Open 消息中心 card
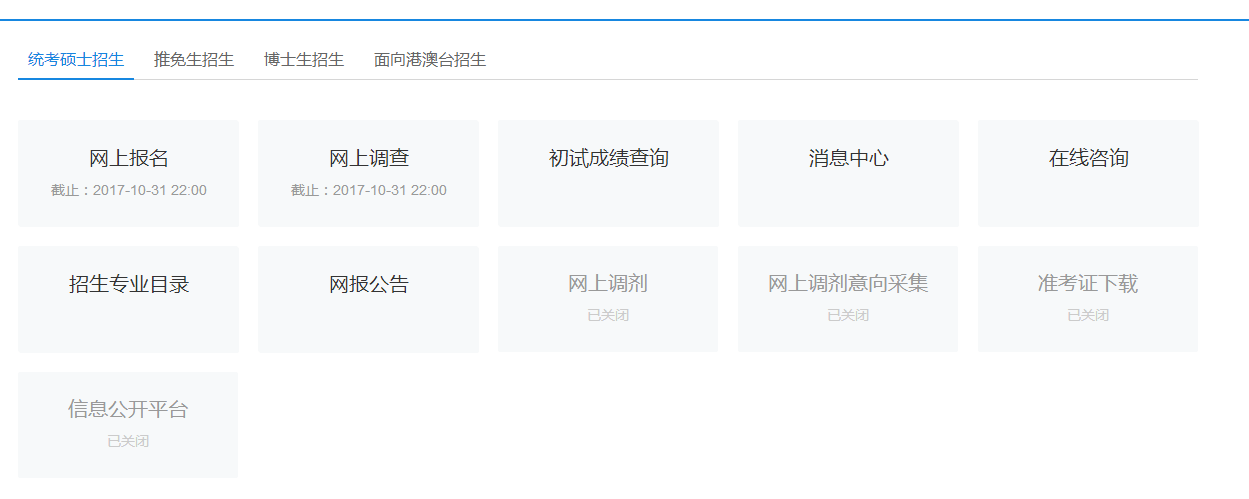The height and width of the screenshot is (499, 1249). pos(848,173)
